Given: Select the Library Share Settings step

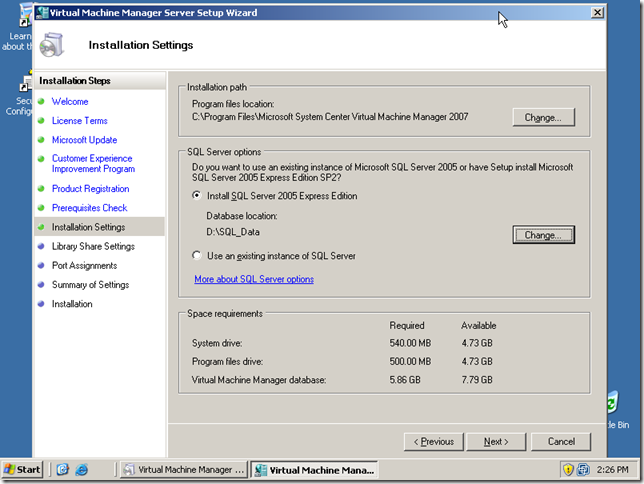Looking at the screenshot, I should [x=93, y=246].
